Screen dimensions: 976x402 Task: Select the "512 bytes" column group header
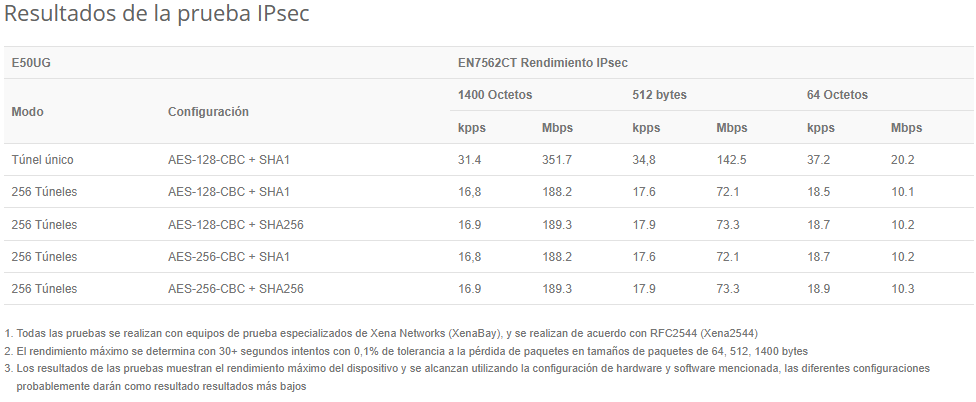tap(659, 95)
